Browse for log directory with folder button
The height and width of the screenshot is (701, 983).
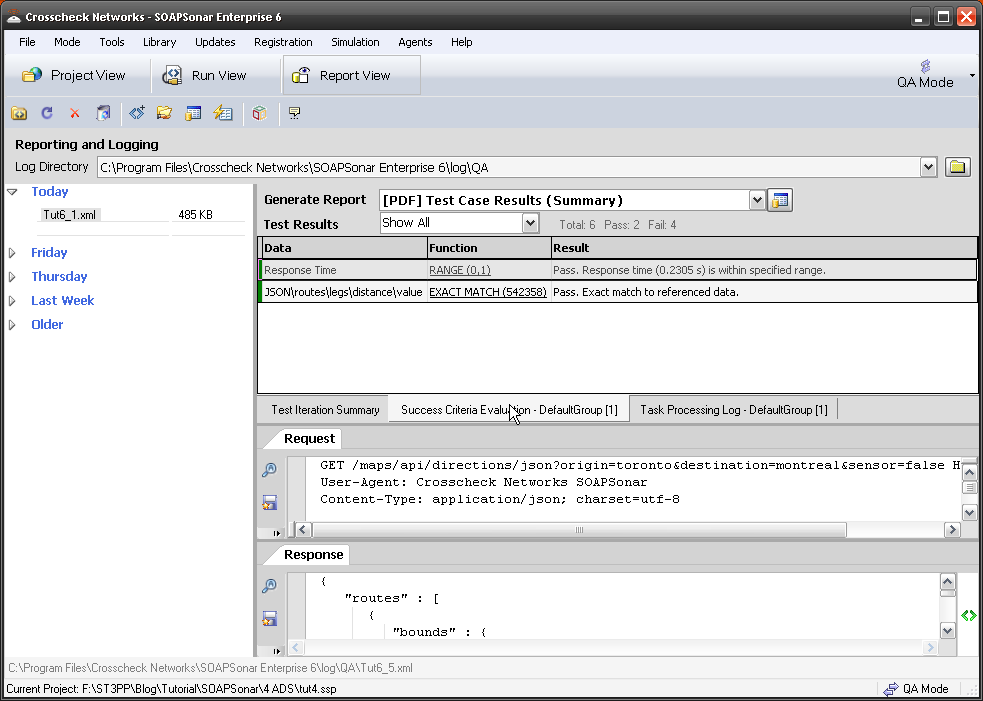click(x=957, y=167)
